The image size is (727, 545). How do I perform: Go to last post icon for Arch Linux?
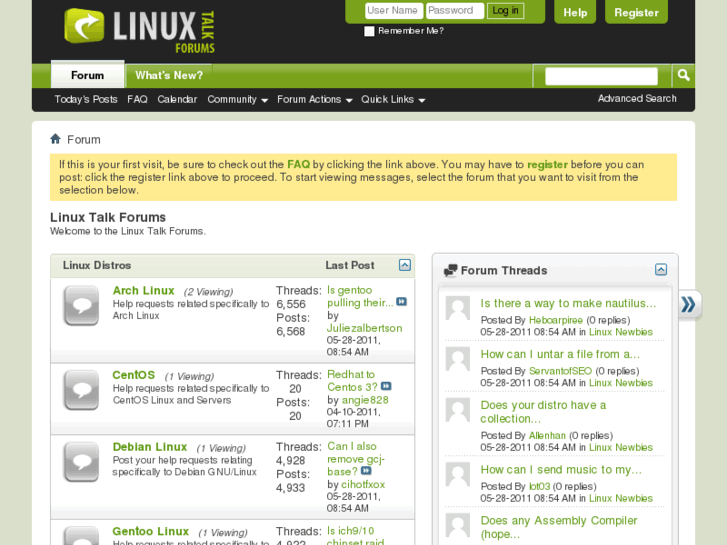pyautogui.click(x=402, y=301)
